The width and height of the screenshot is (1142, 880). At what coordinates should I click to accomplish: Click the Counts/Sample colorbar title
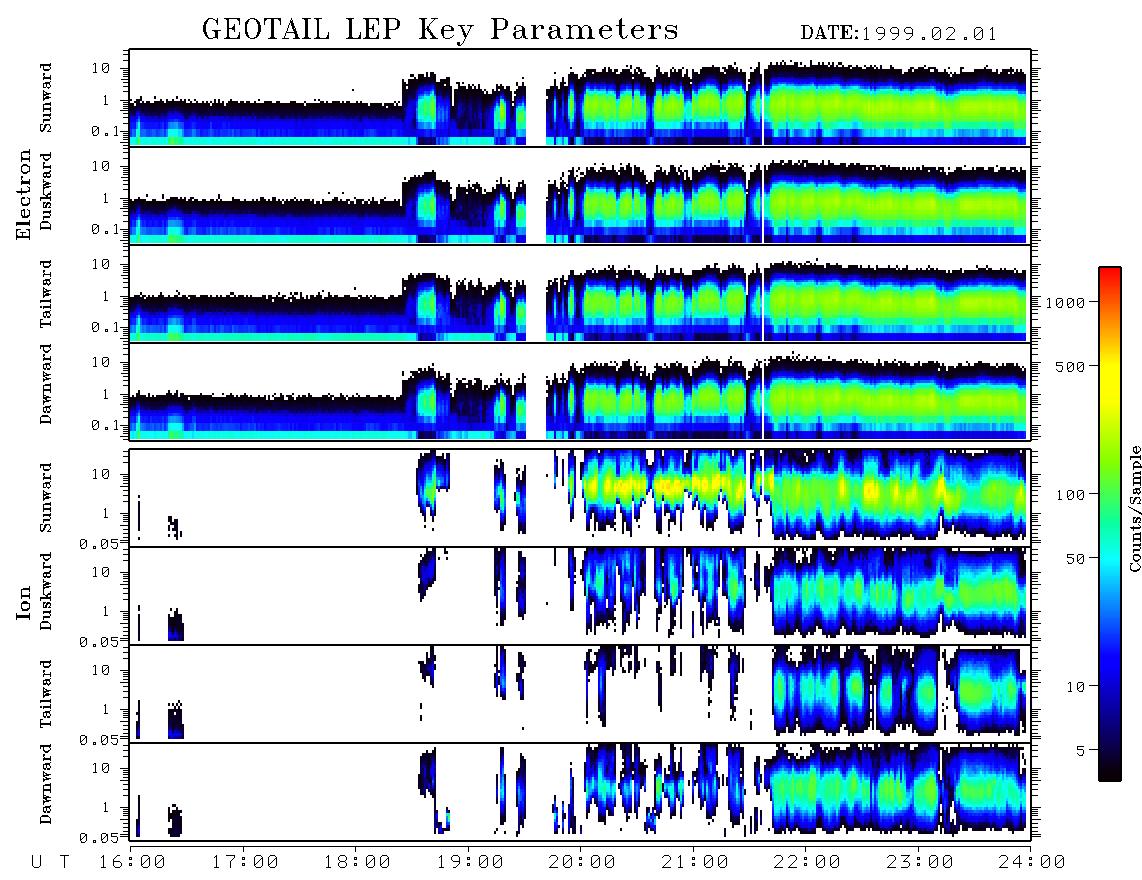(1134, 508)
